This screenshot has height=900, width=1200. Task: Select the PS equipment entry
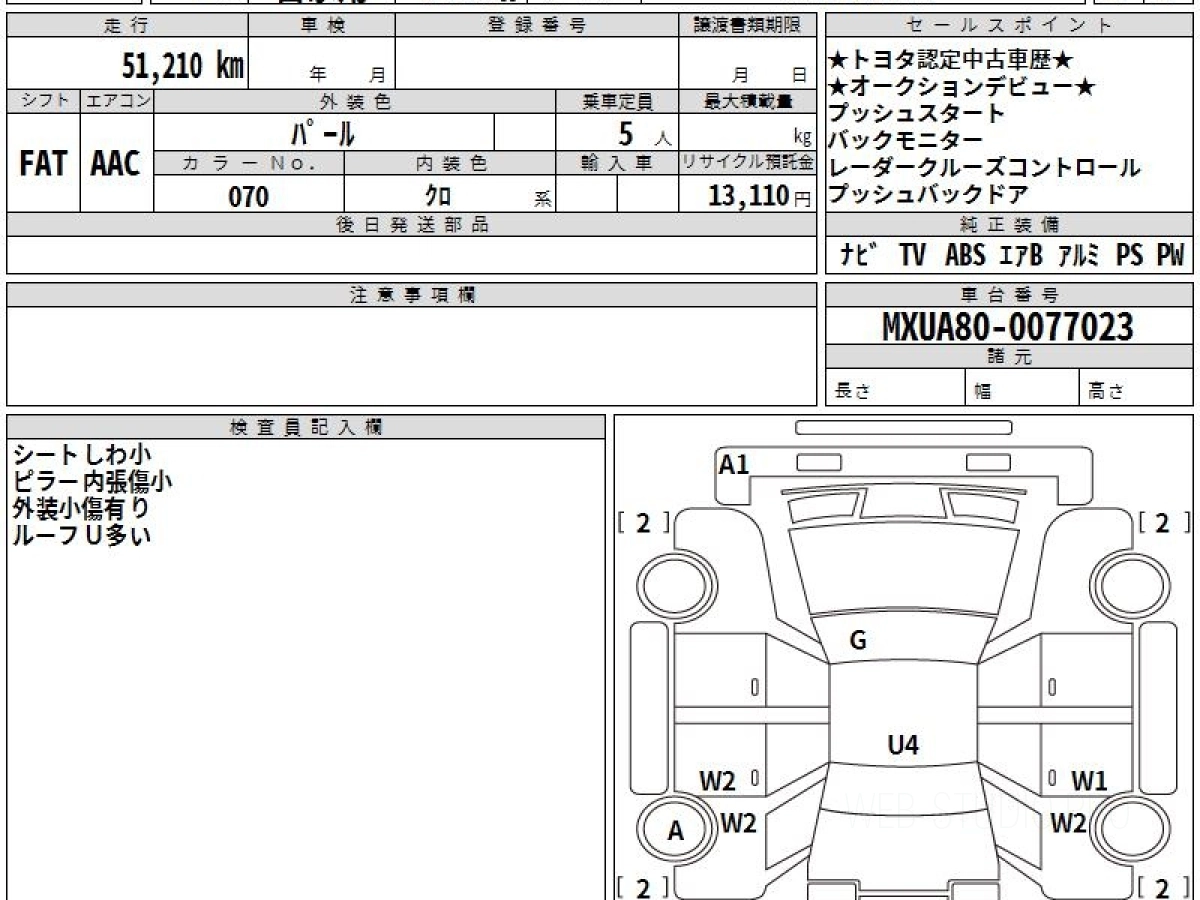[x=1129, y=255]
